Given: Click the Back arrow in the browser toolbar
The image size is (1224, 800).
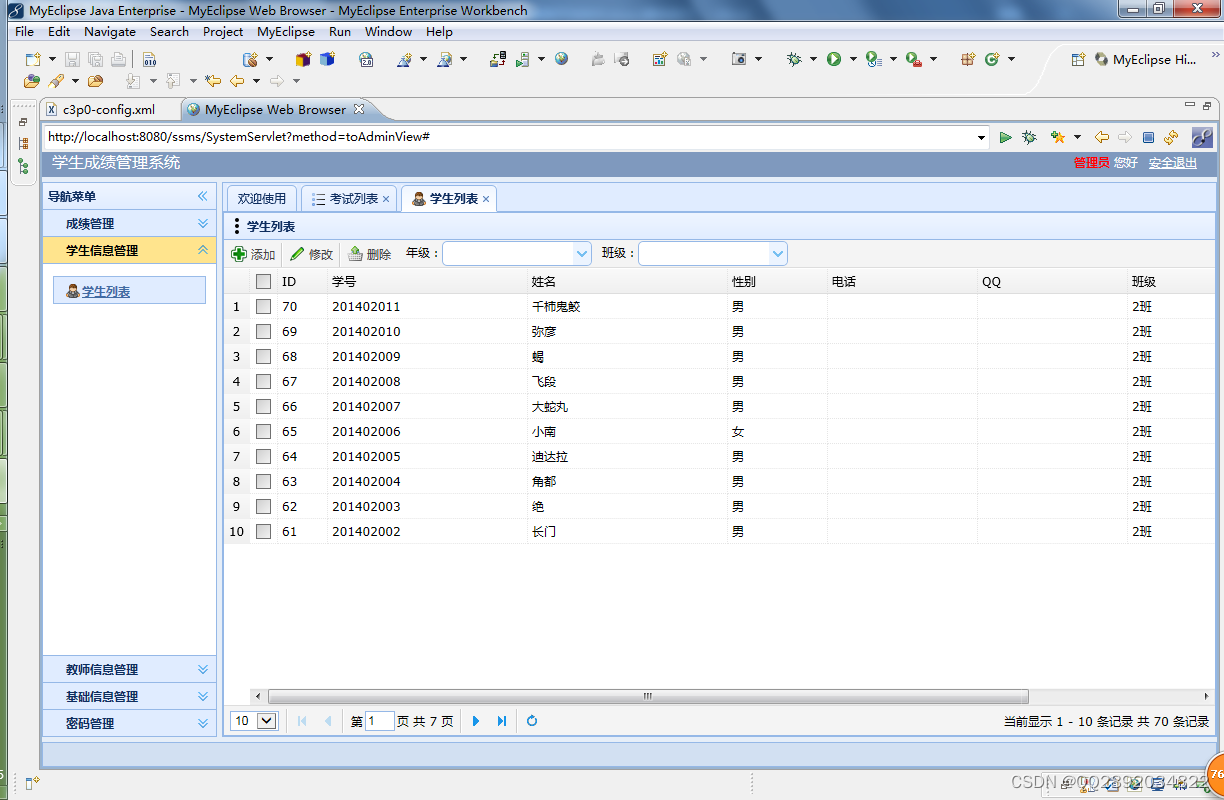Looking at the screenshot, I should [x=1101, y=138].
